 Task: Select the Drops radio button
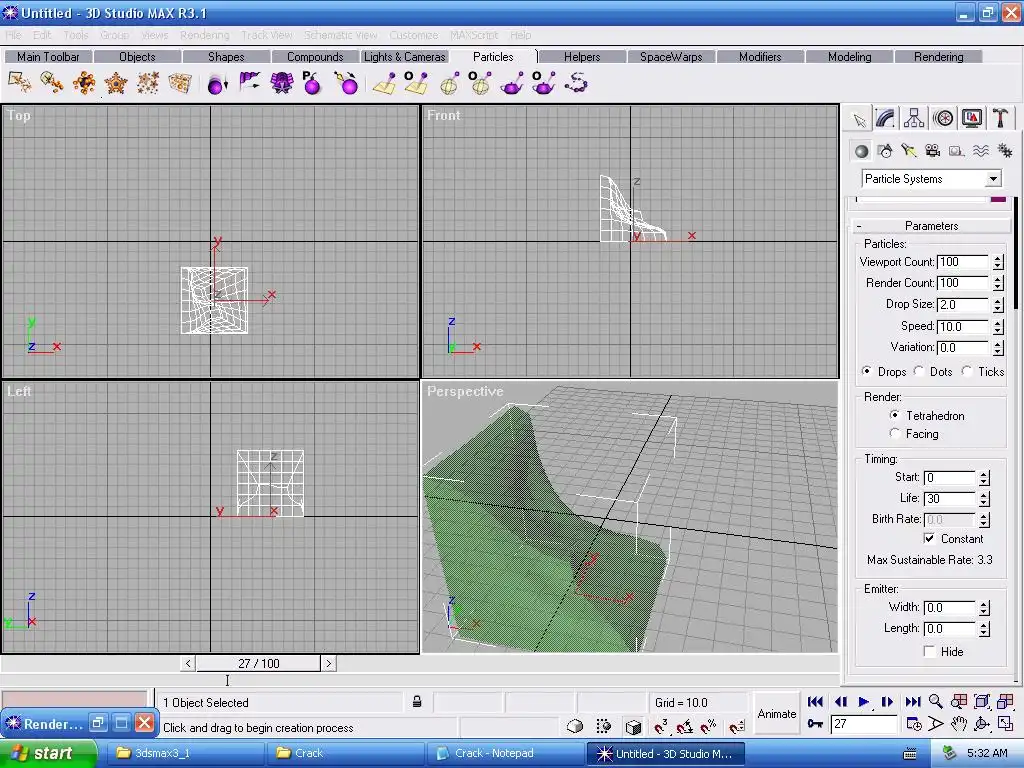click(866, 371)
